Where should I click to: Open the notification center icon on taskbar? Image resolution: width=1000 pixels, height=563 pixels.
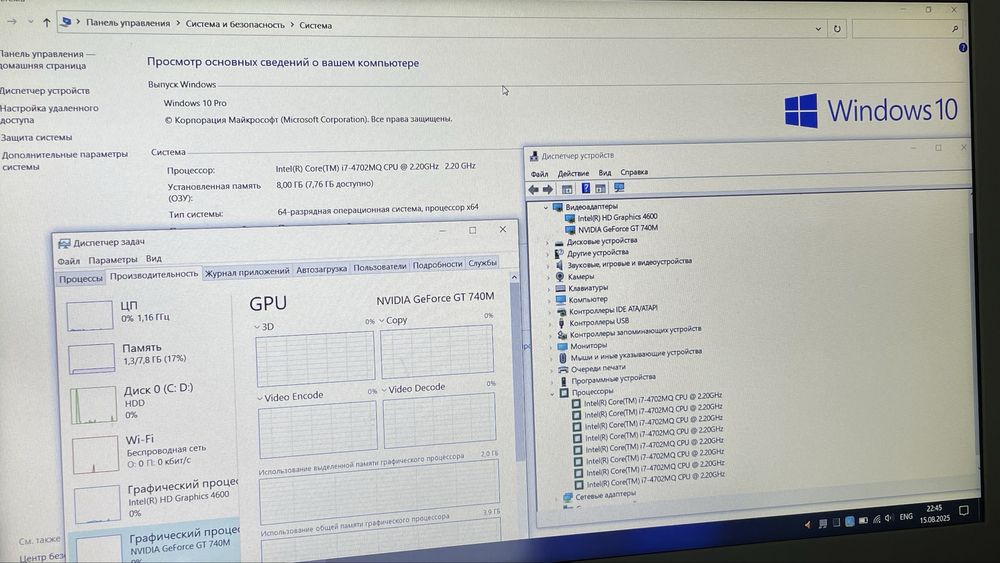point(964,510)
